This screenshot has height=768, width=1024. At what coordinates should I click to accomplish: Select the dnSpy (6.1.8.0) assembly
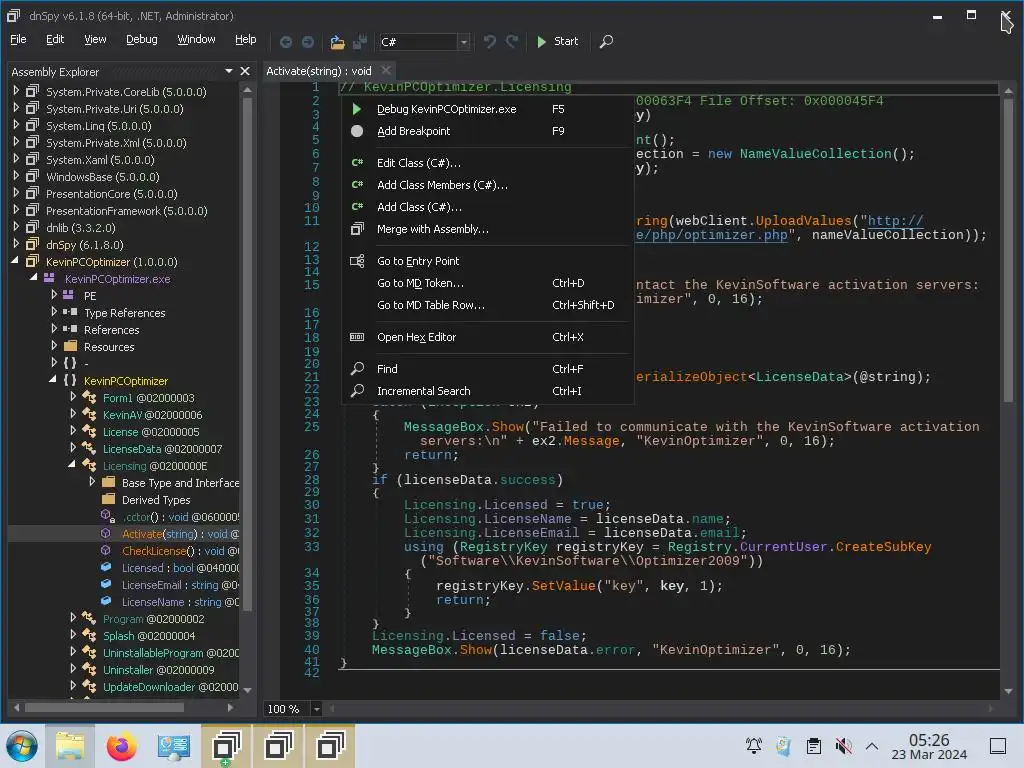coord(84,245)
